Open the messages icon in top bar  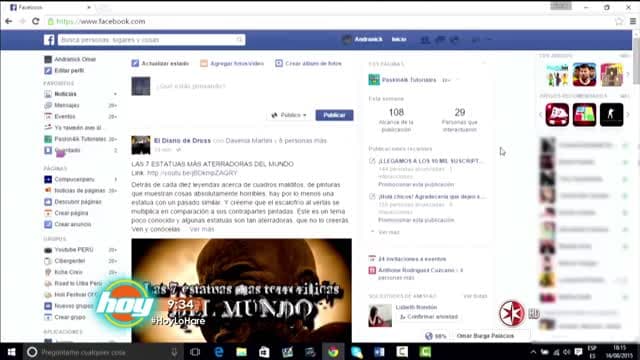[x=440, y=40]
